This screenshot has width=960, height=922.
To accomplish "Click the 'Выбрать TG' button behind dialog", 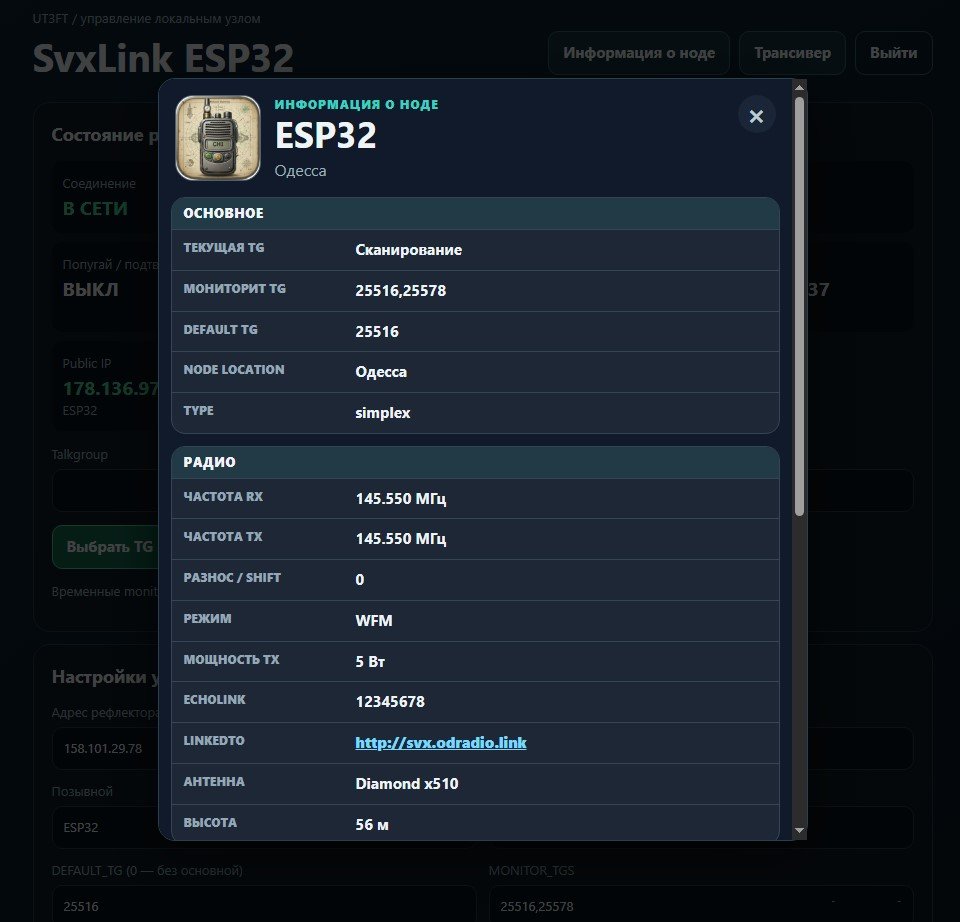I will (x=105, y=547).
